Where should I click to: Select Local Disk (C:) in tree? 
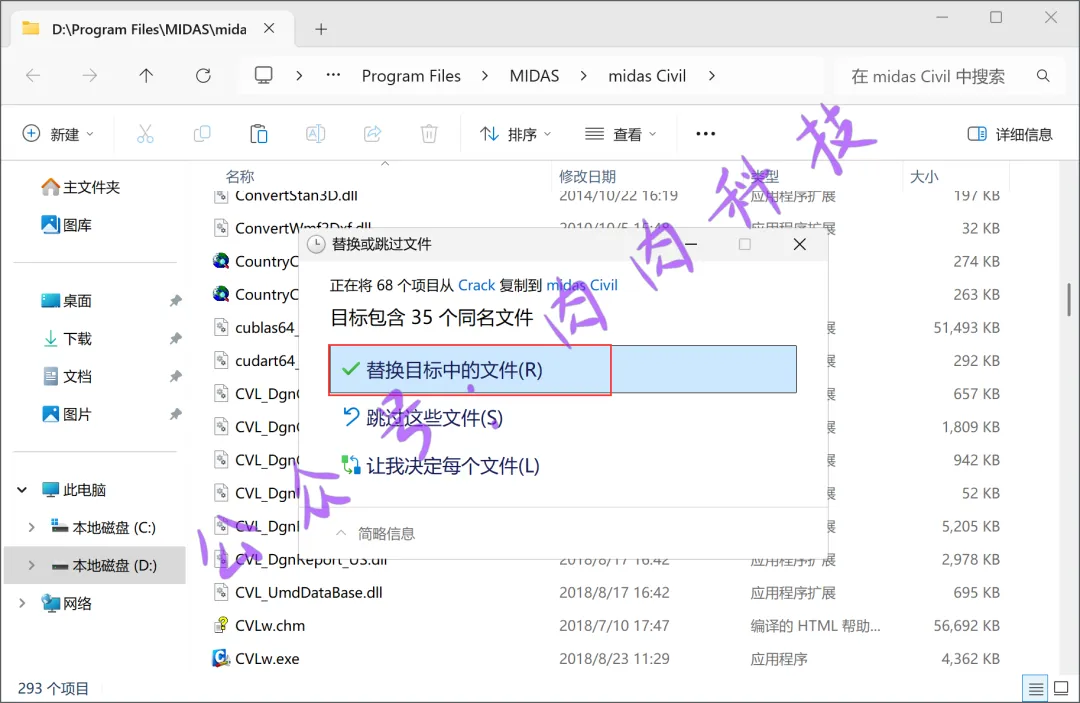pyautogui.click(x=103, y=527)
